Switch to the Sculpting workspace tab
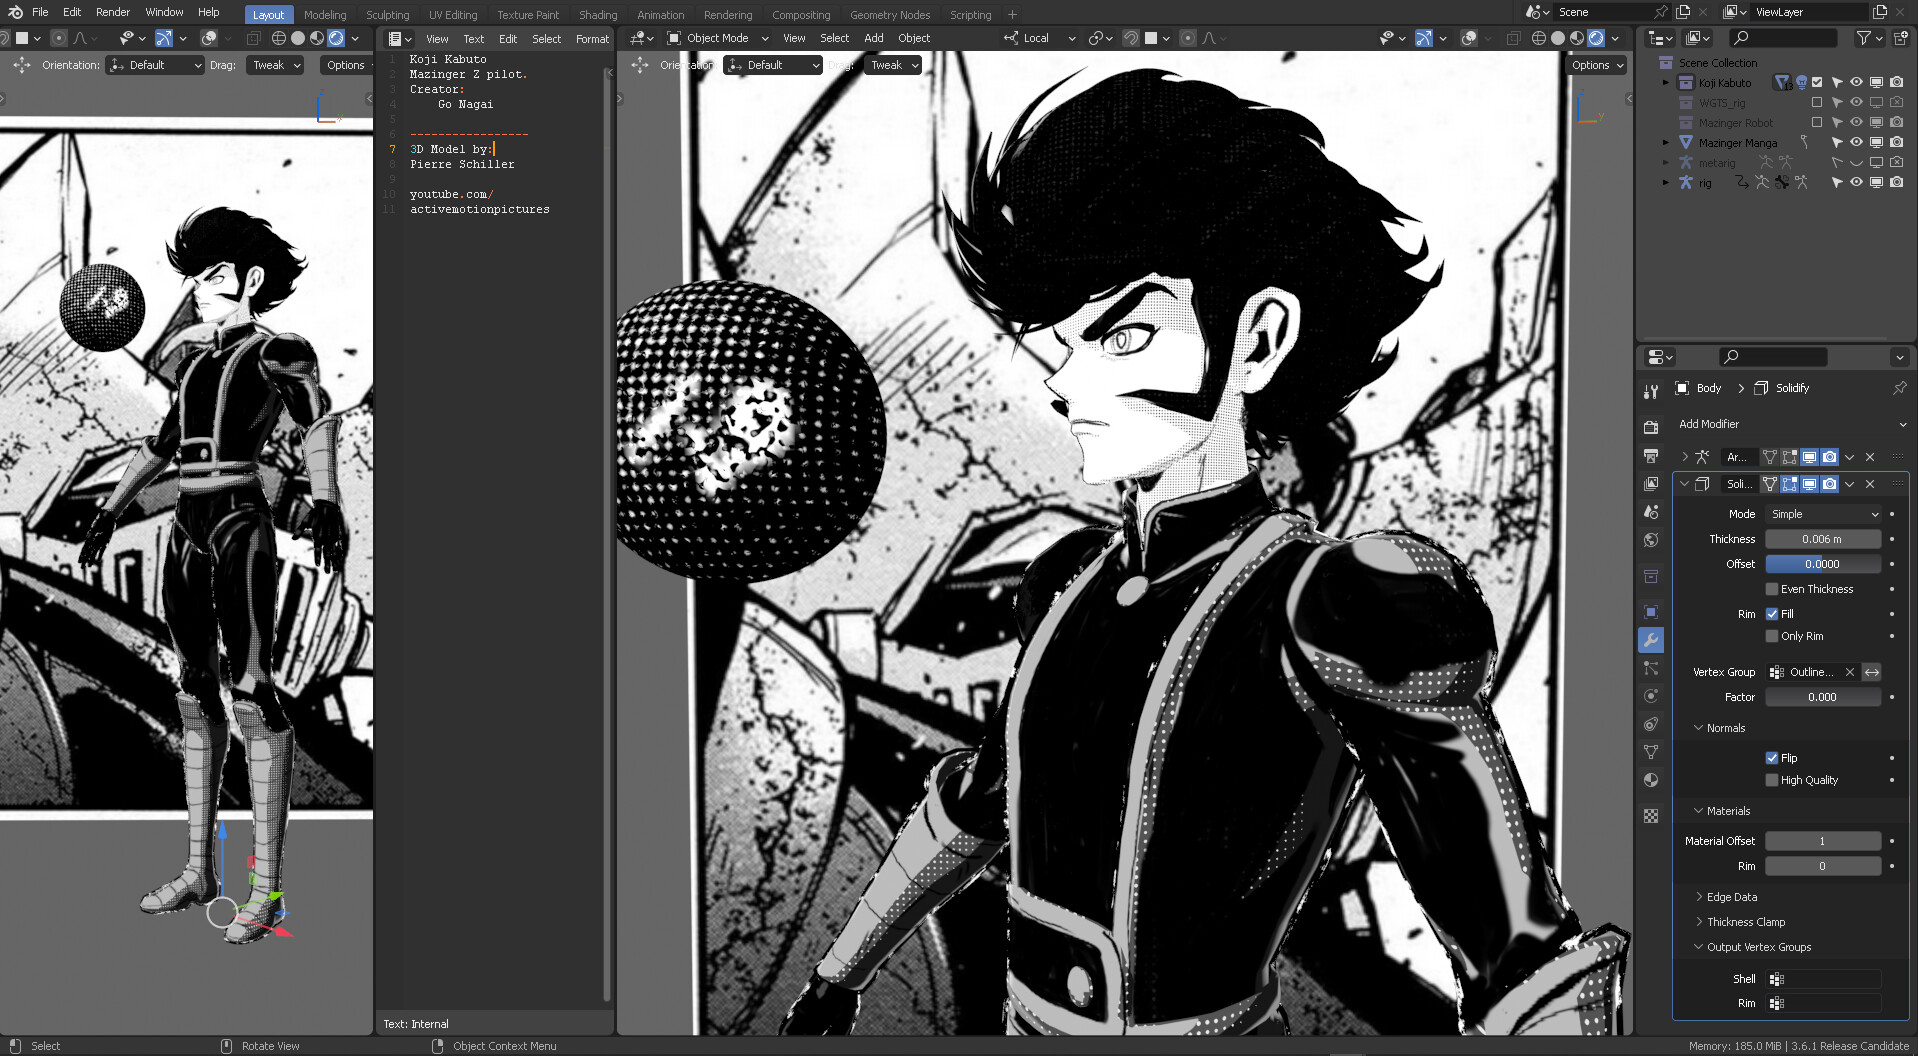 point(387,15)
